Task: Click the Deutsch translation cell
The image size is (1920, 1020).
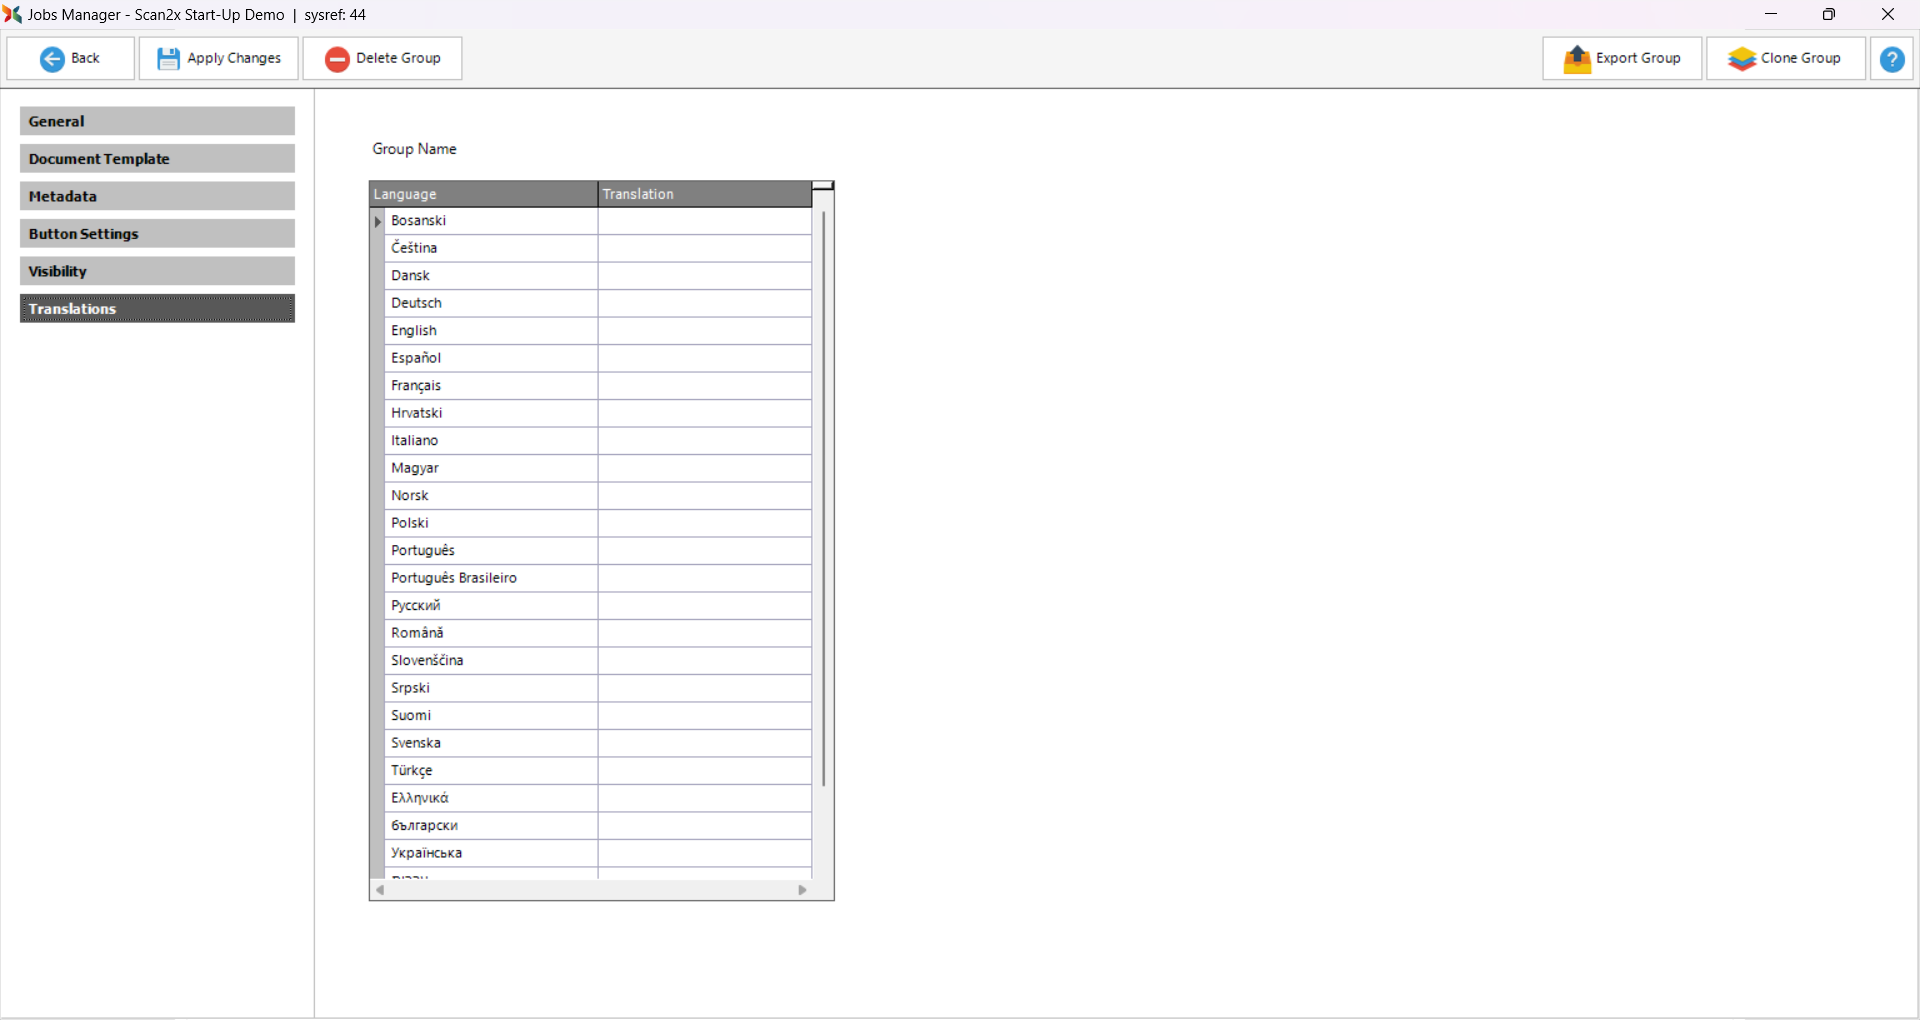Action: pos(704,303)
